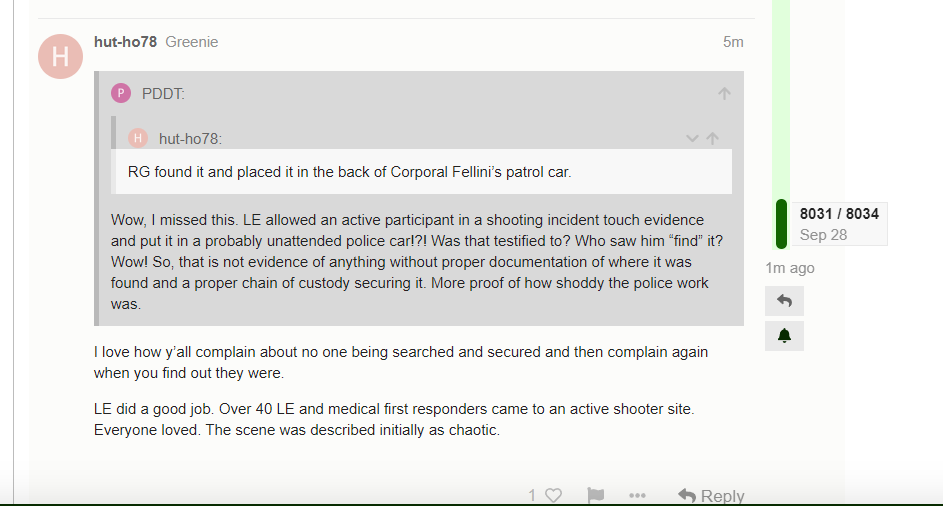Open hut-ho78 username profile link

tap(125, 42)
